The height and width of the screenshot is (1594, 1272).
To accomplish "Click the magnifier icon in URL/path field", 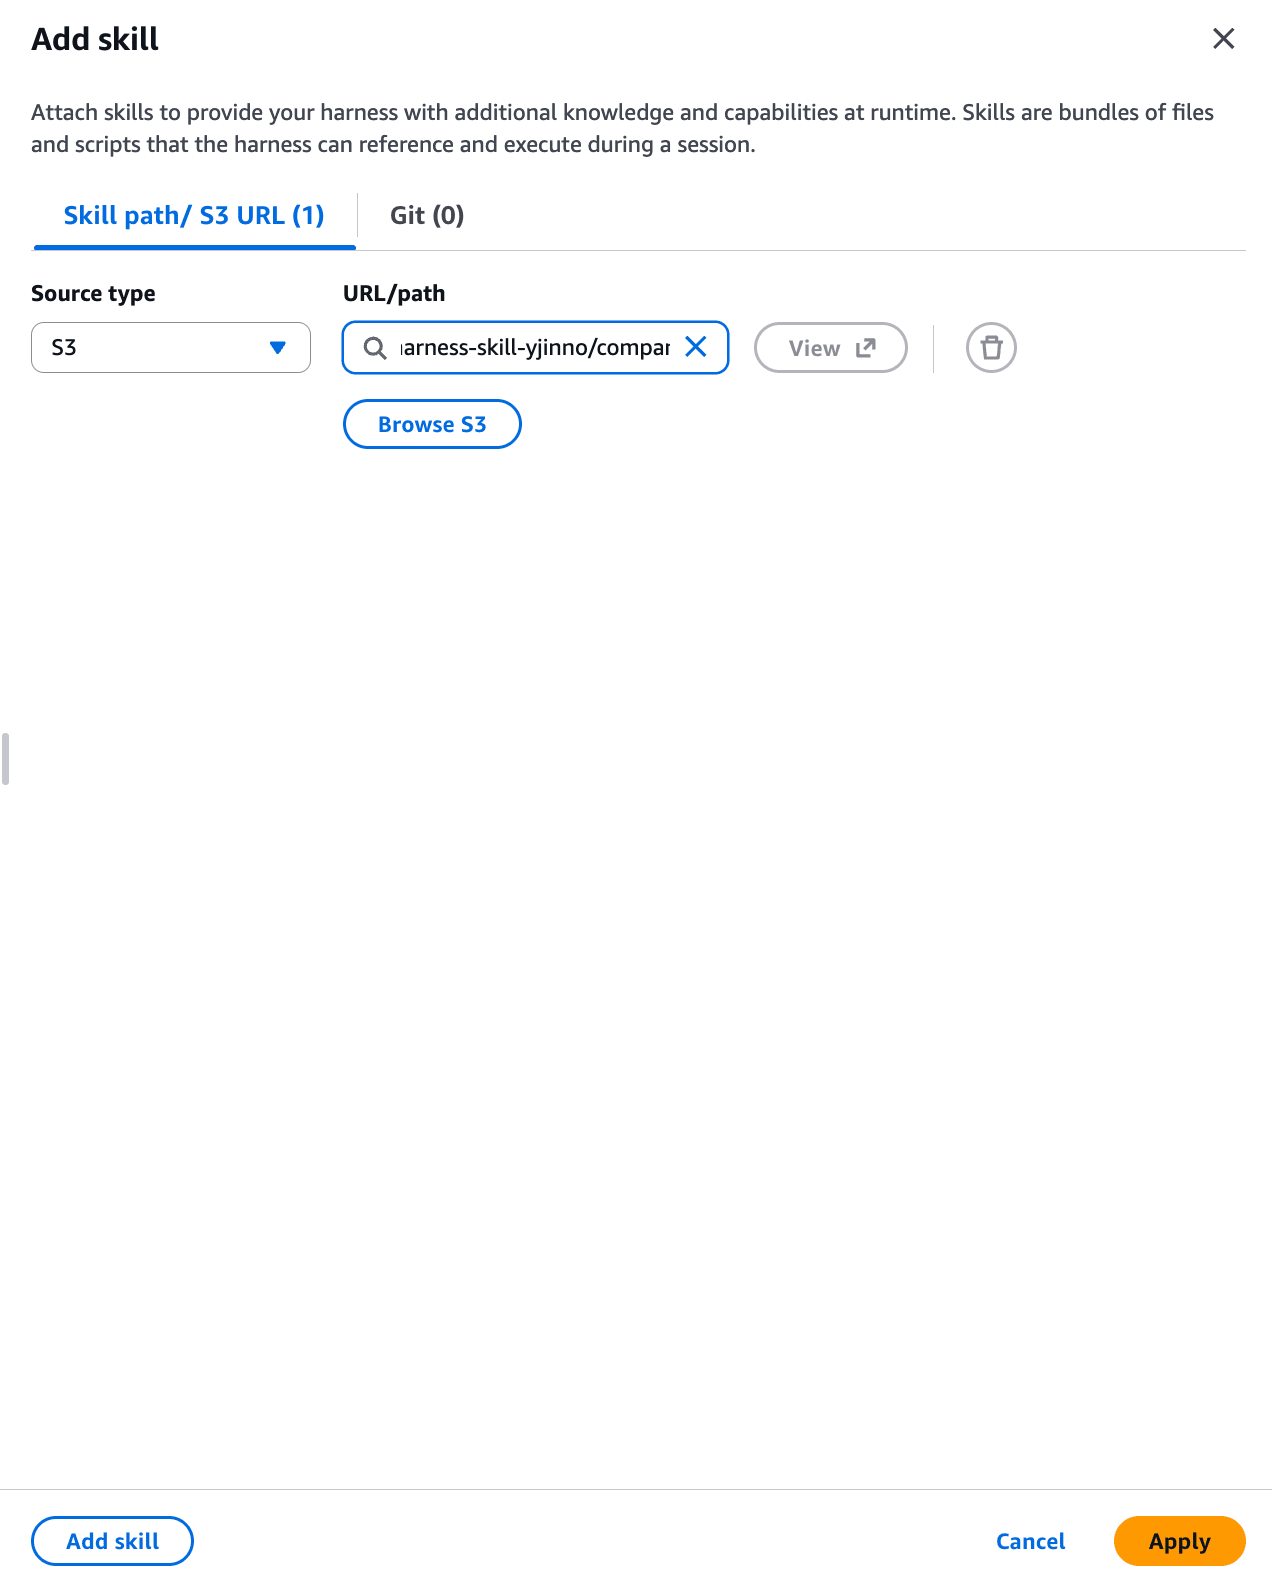I will [375, 348].
